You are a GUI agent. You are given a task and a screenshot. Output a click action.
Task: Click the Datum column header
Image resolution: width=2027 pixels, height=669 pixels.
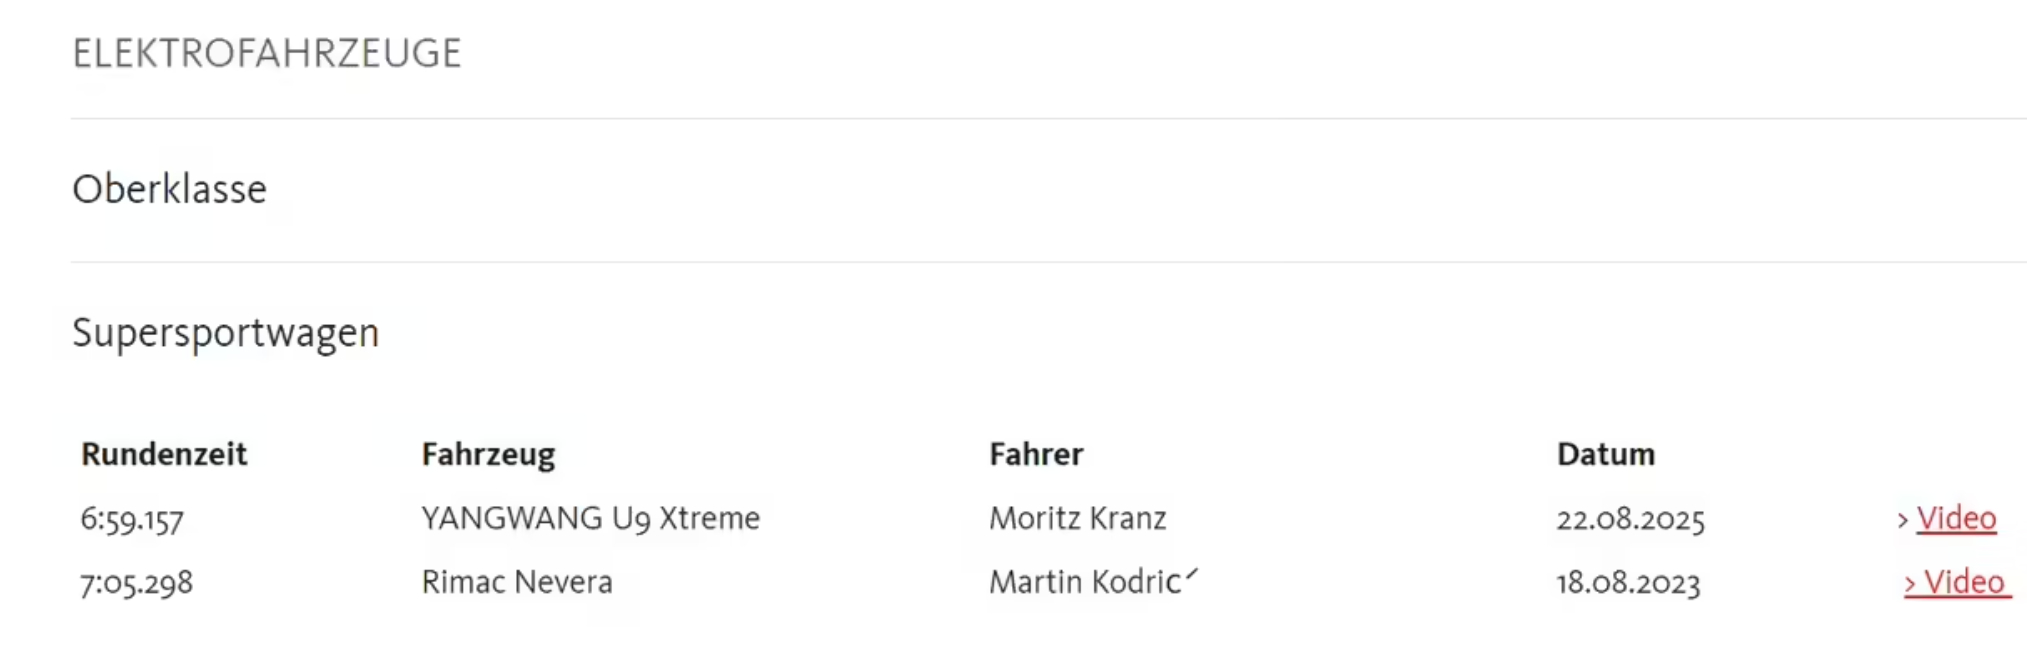point(1606,454)
